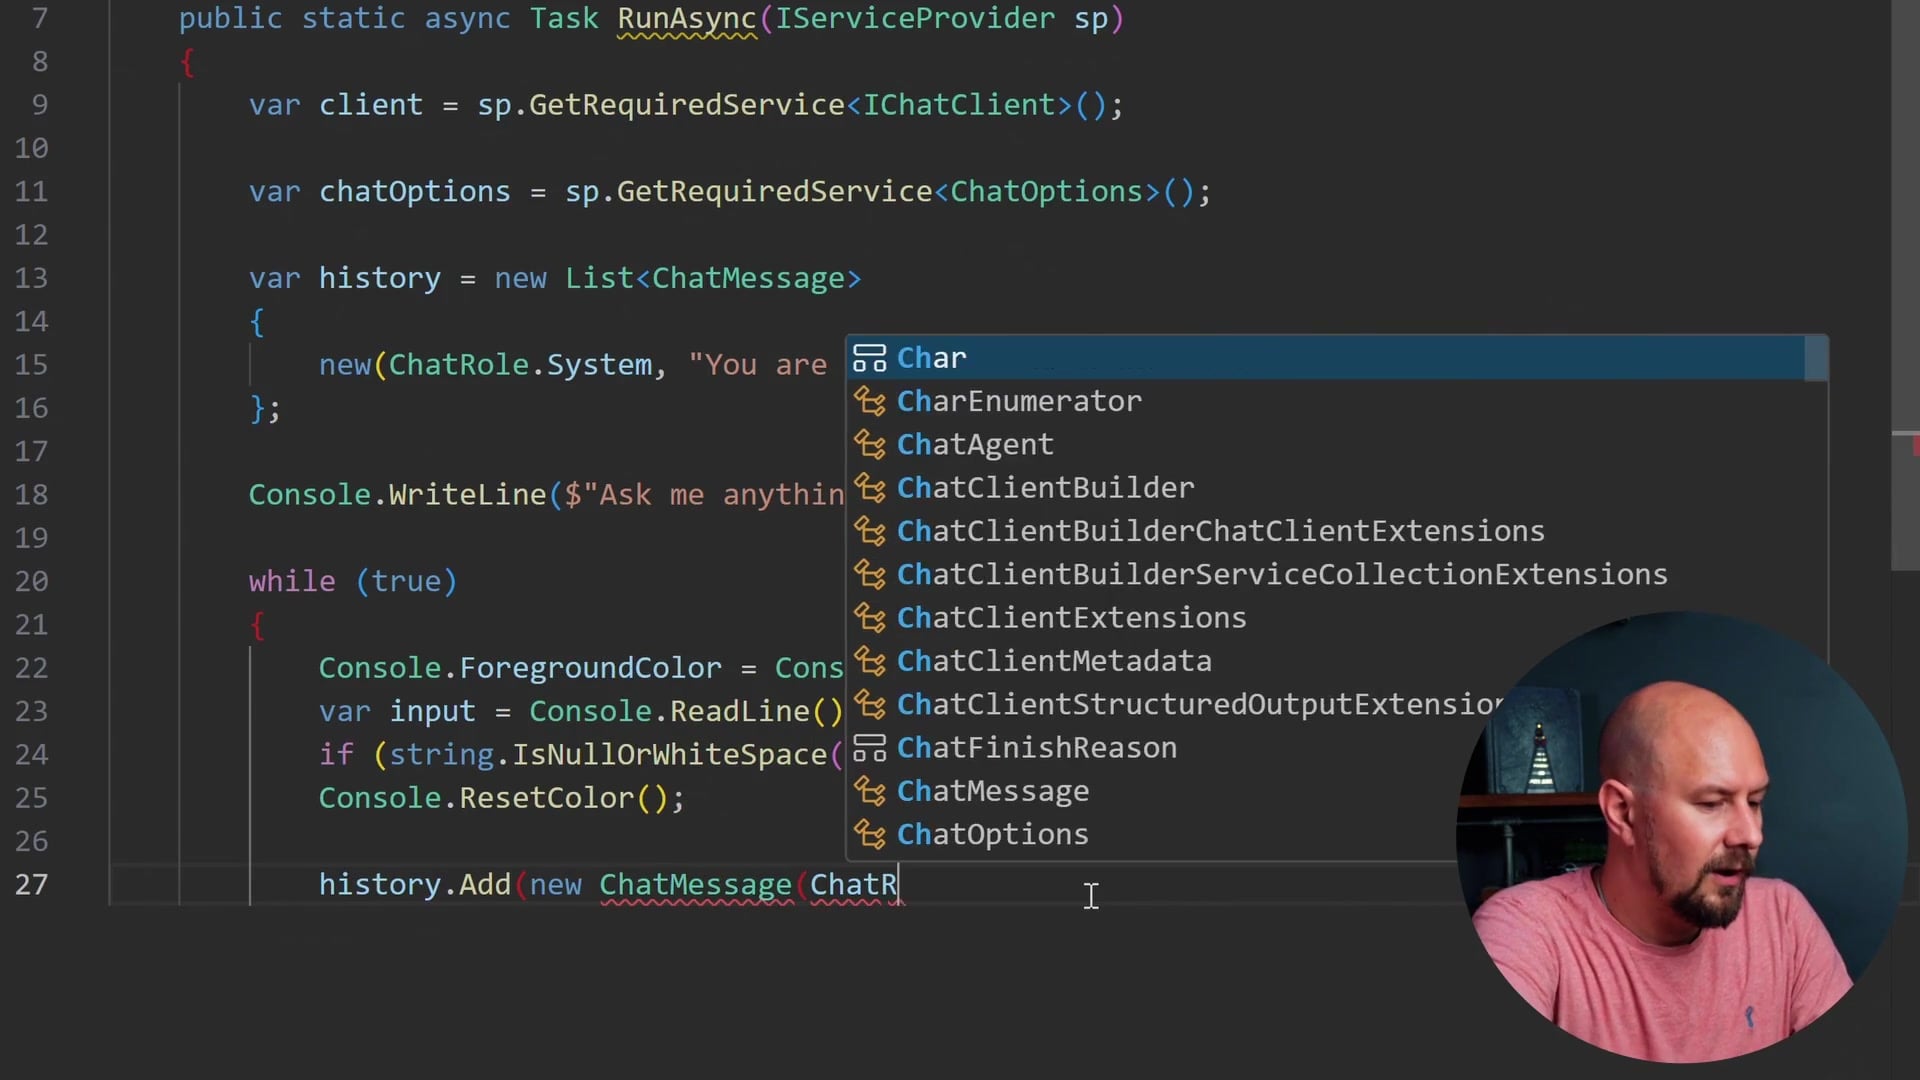Screen dimensions: 1920x1080
Task: Click the class icon beside CharEnumerator
Action: pos(870,401)
